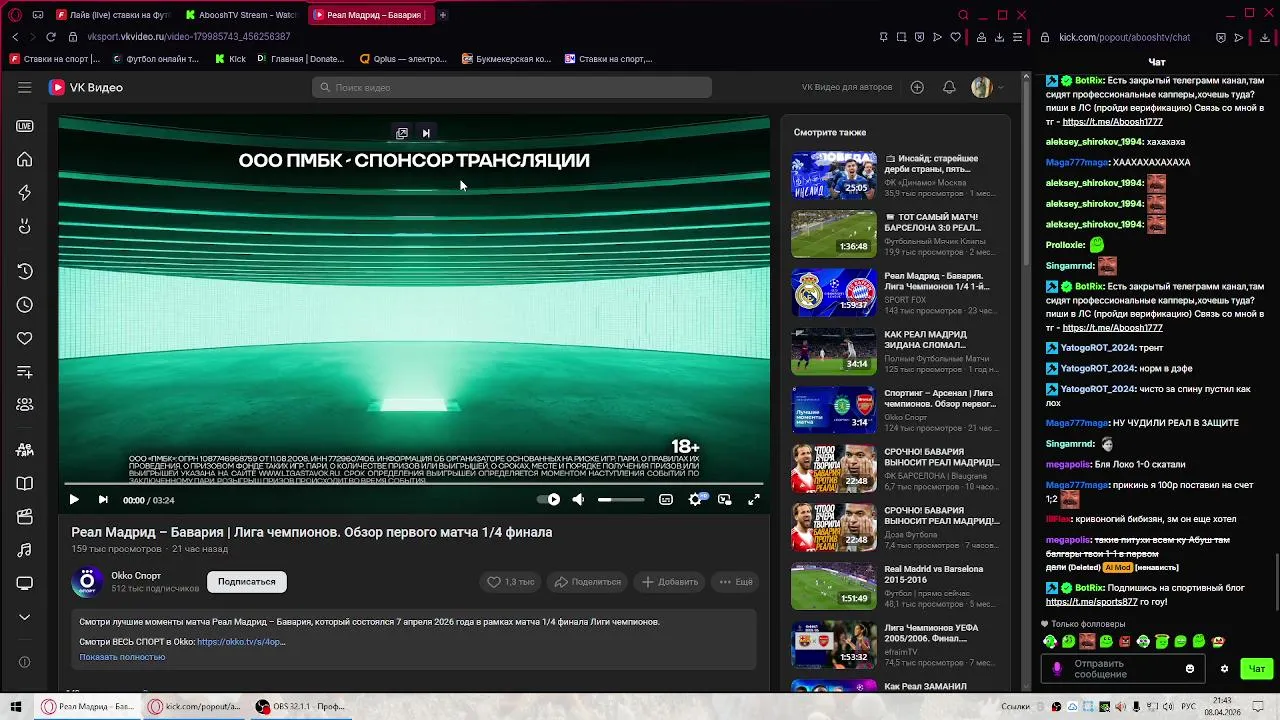Open t.me/sports877 link in Kick chat
Viewport: 1280px width, 720px height.
click(x=1092, y=602)
